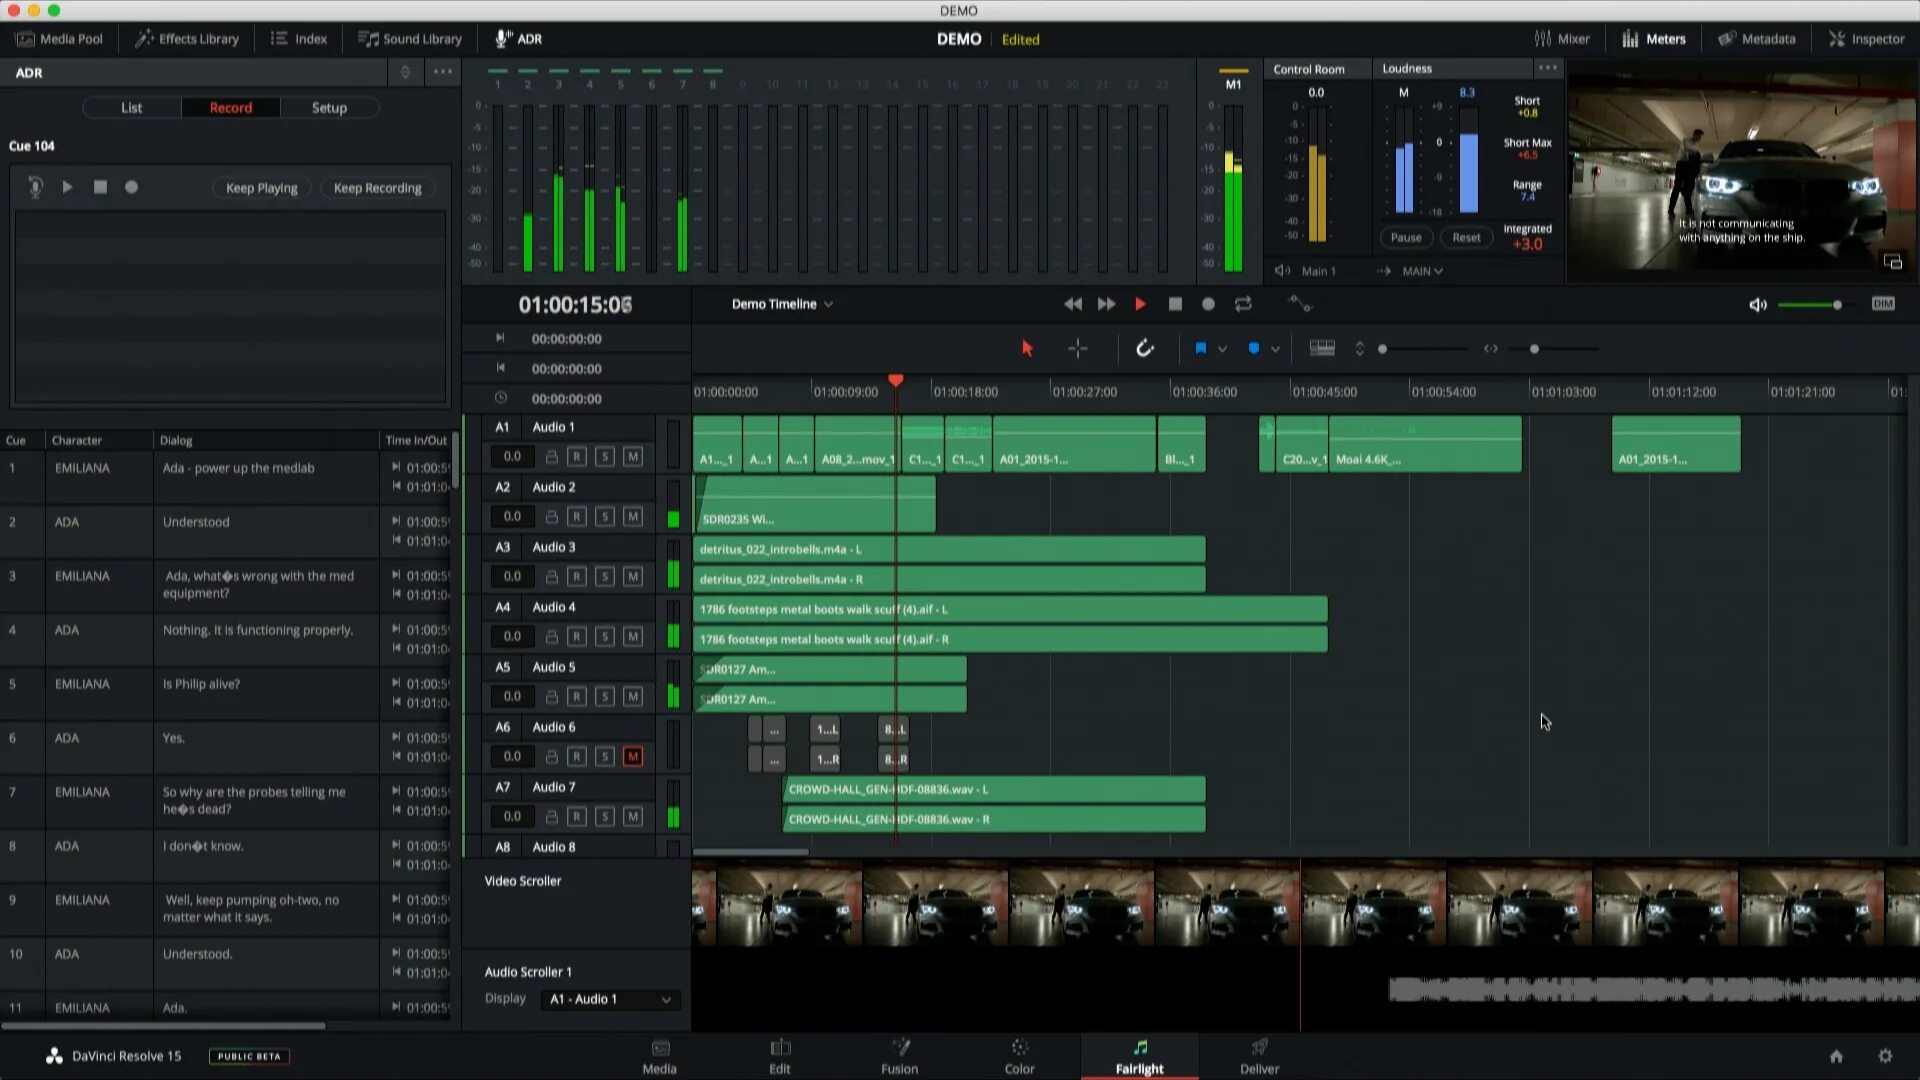Solo the Audio 3 track
The width and height of the screenshot is (1920, 1080).
(604, 577)
